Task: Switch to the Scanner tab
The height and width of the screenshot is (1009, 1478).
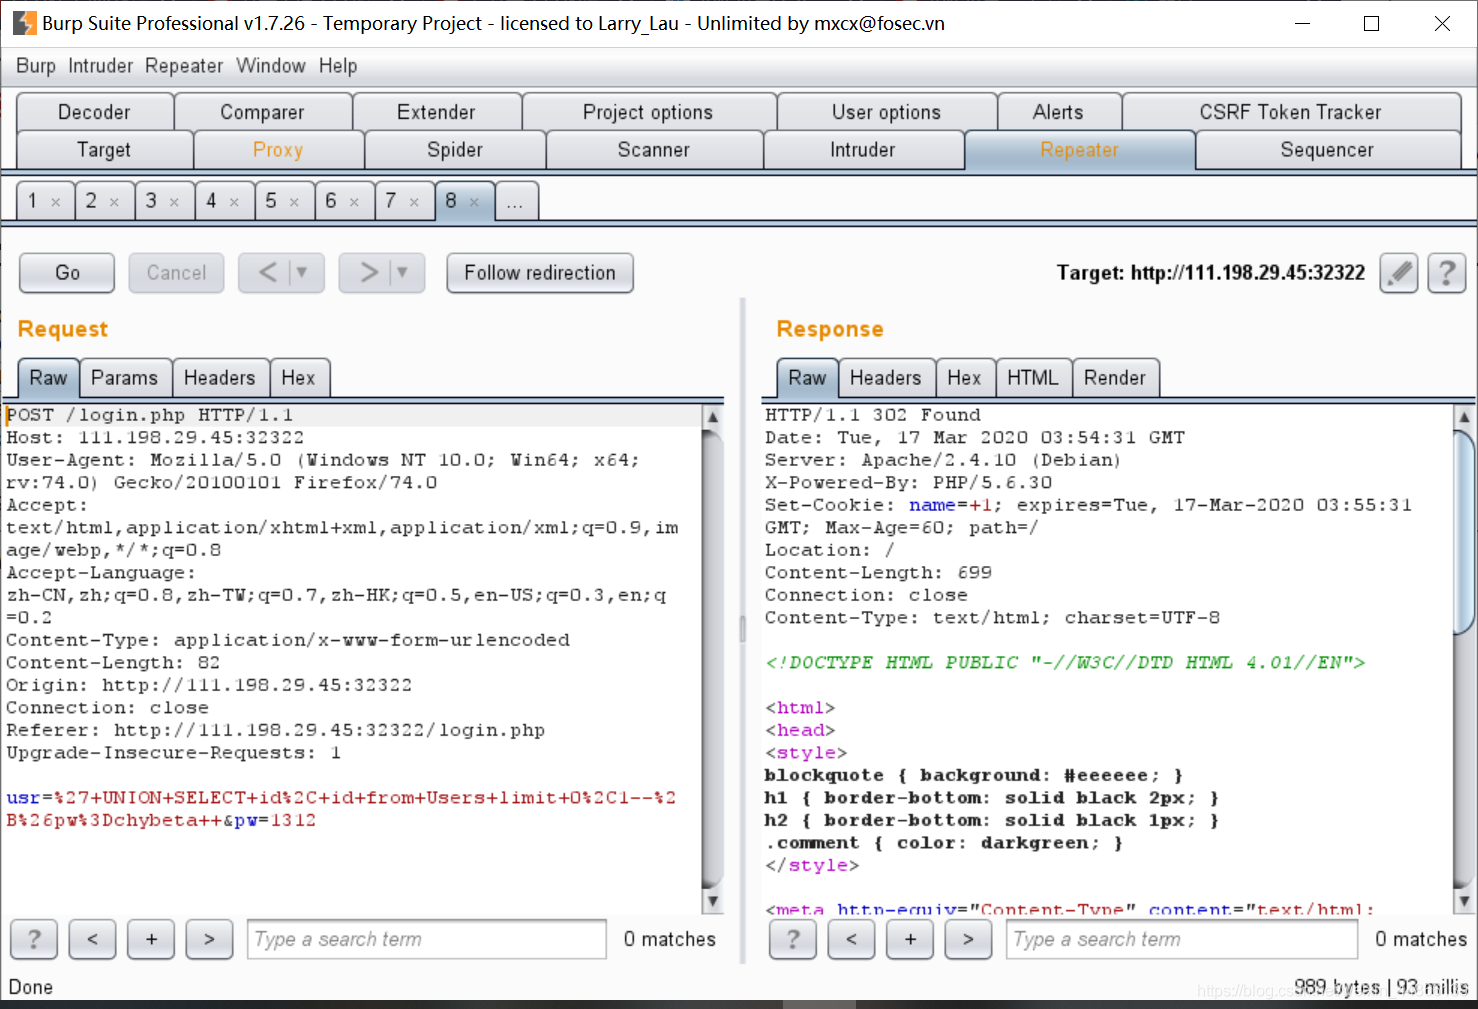Action: click(x=655, y=150)
